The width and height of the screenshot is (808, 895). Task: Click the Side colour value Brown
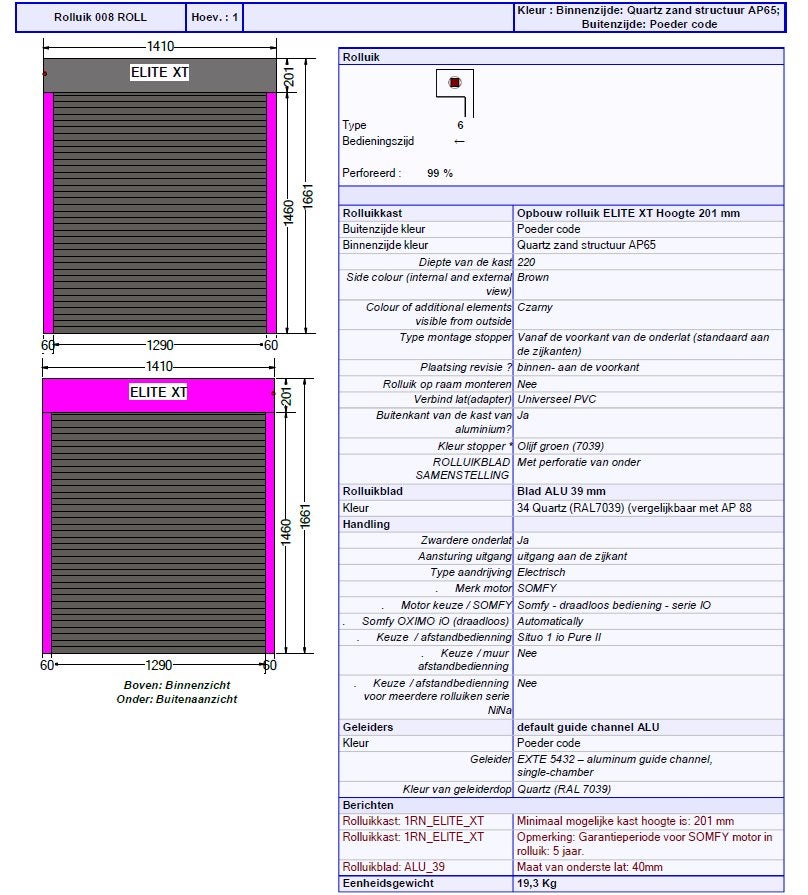(x=533, y=277)
